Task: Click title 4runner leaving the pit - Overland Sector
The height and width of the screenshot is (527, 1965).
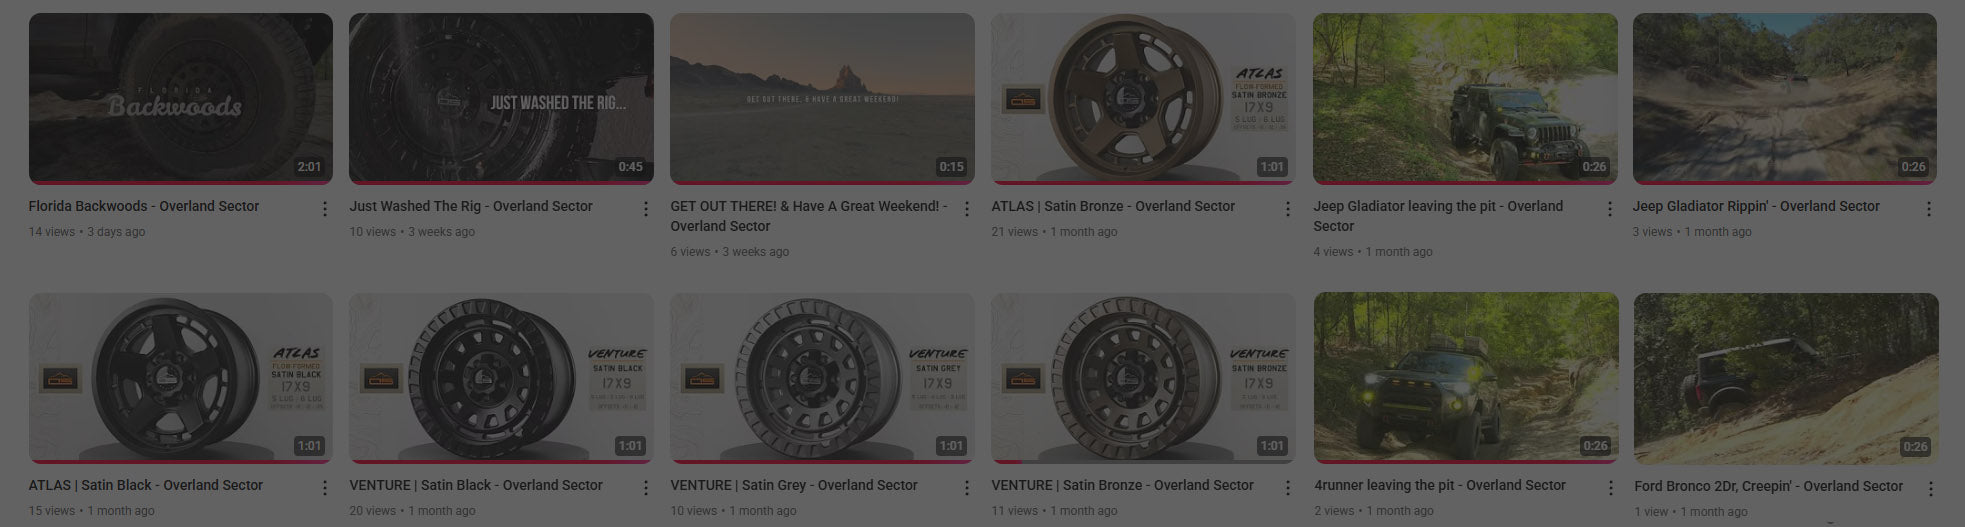Action: [x=1440, y=485]
